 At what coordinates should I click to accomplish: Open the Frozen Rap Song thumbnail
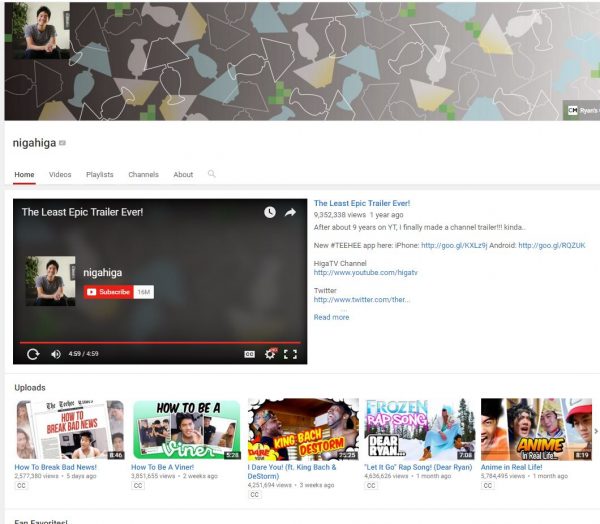tap(420, 429)
